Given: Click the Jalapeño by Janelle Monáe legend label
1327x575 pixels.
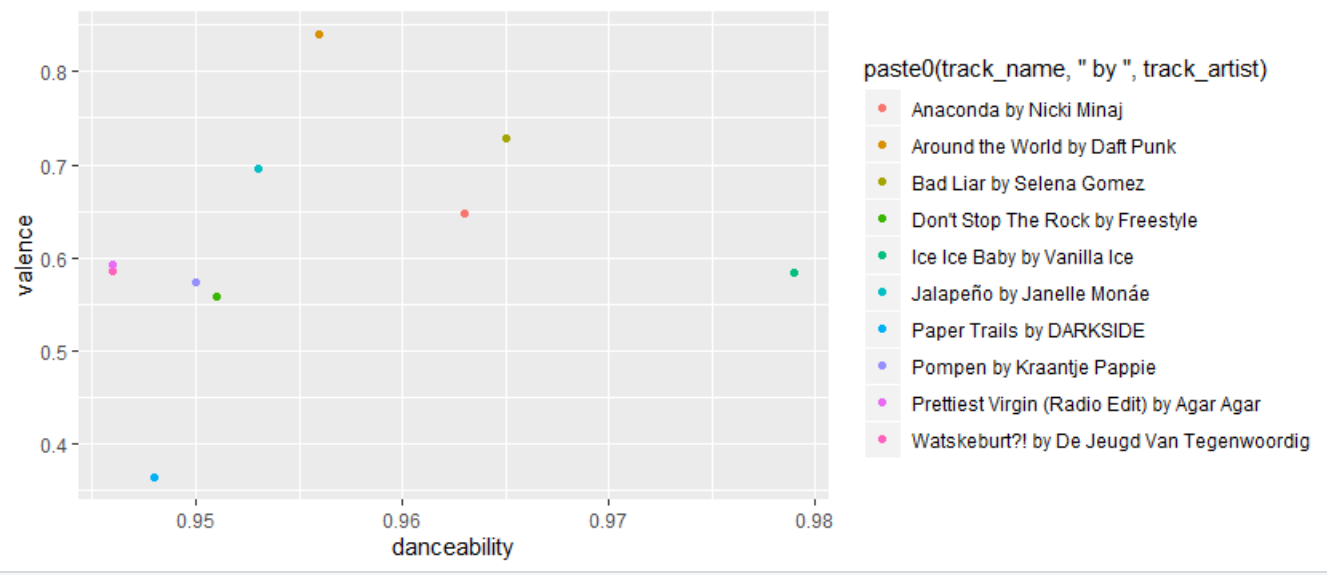Looking at the screenshot, I should 1030,294.
